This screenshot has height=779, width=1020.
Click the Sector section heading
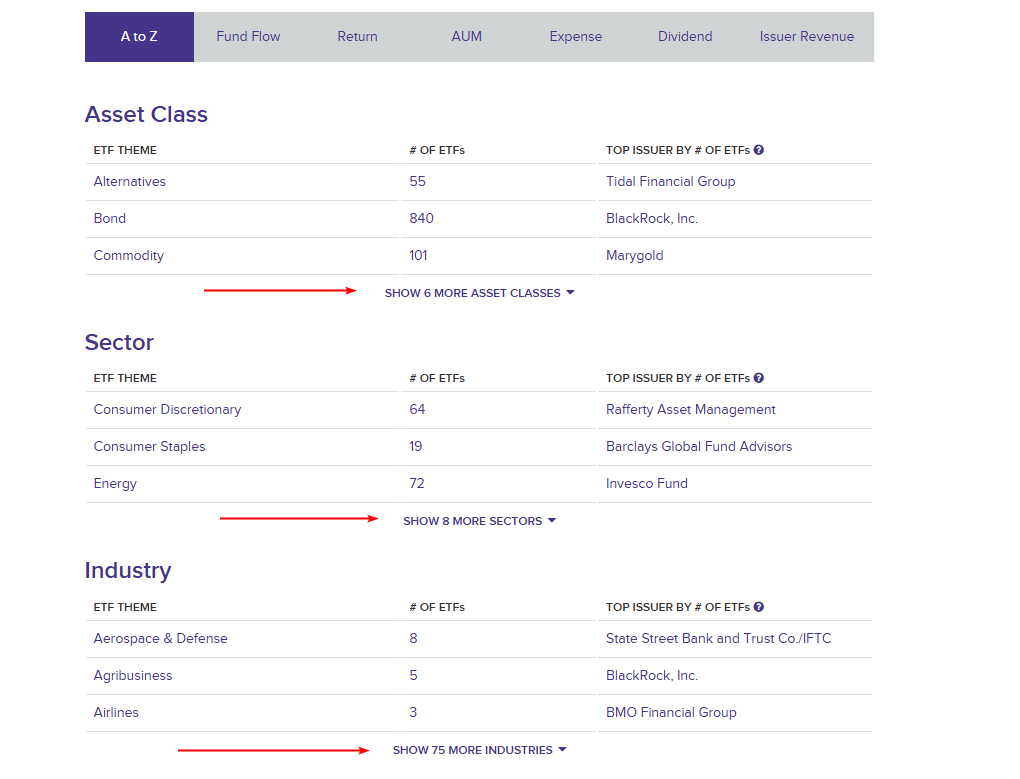coord(119,343)
